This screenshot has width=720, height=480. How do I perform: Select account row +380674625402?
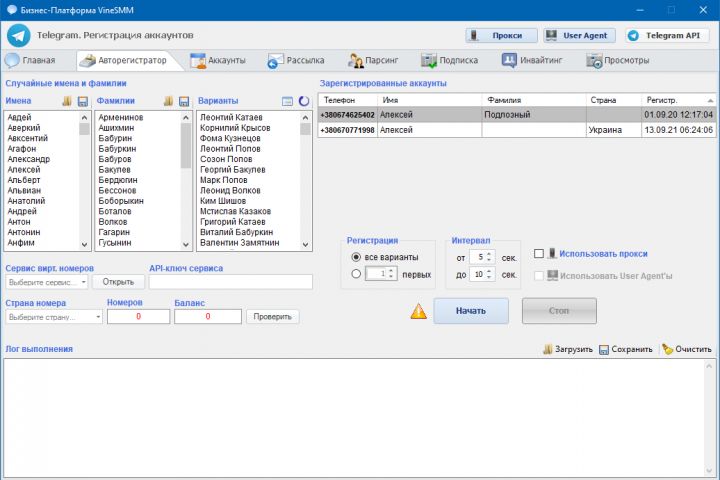pos(517,115)
